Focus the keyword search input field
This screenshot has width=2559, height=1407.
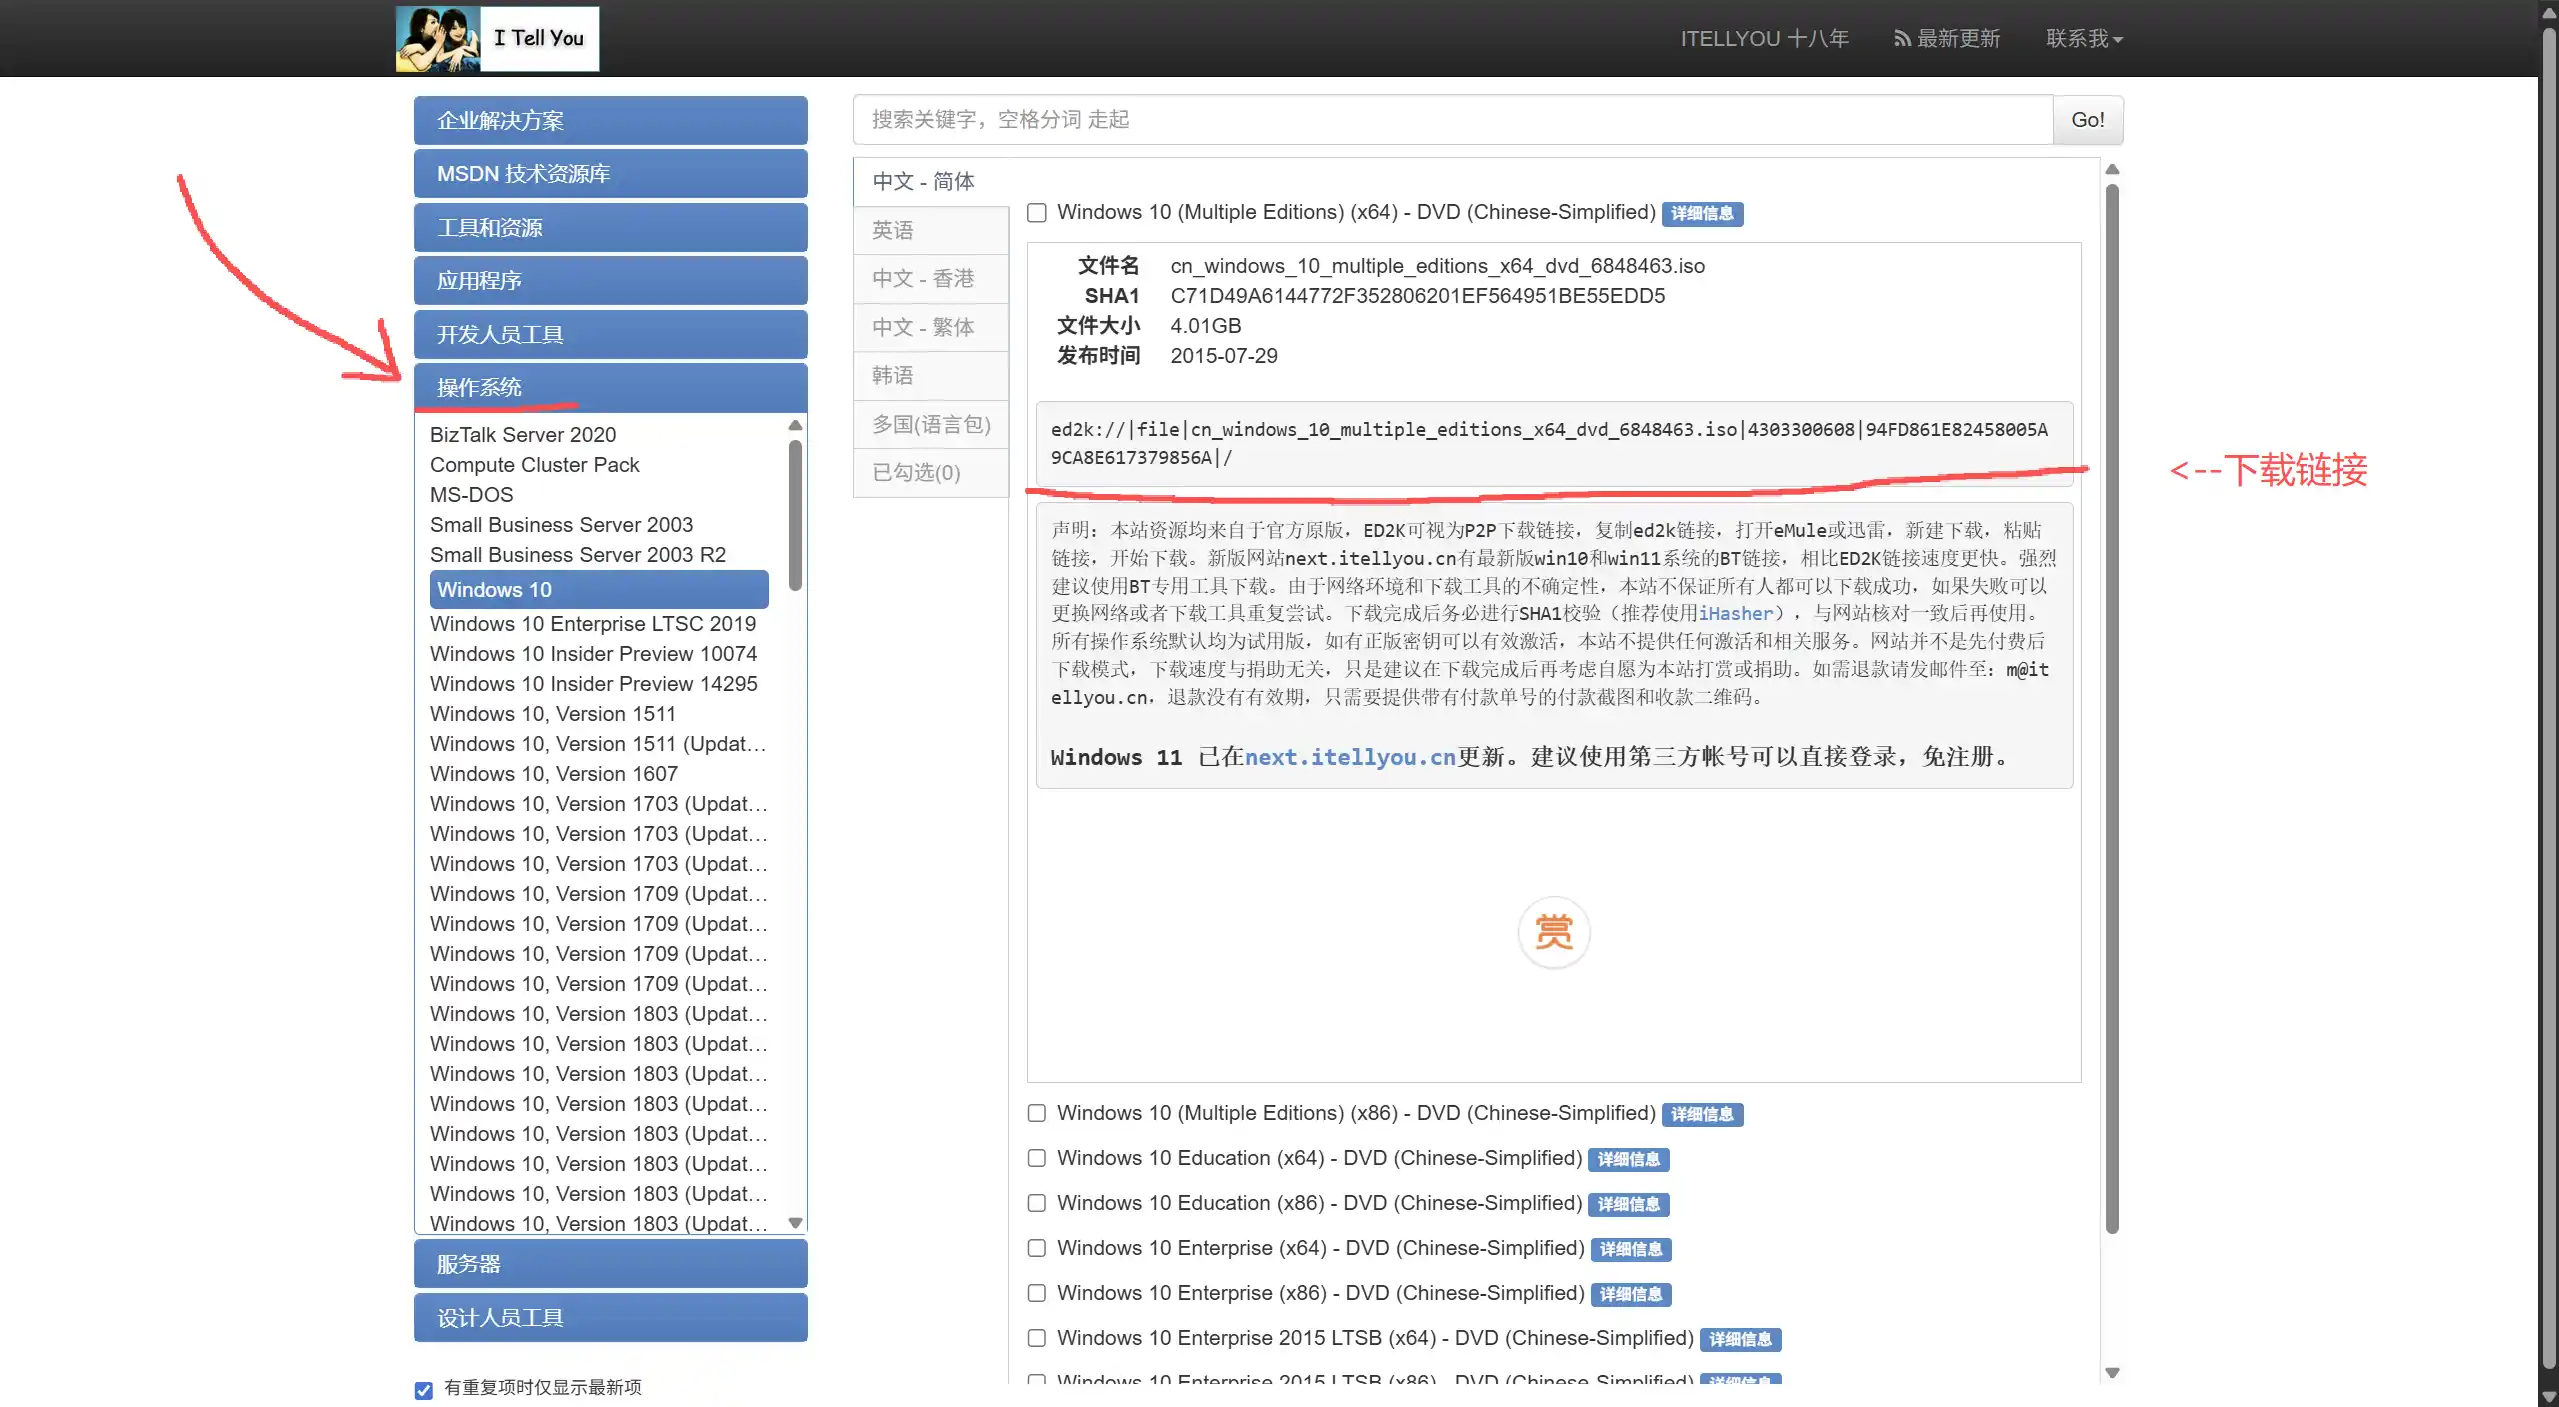coord(1452,120)
